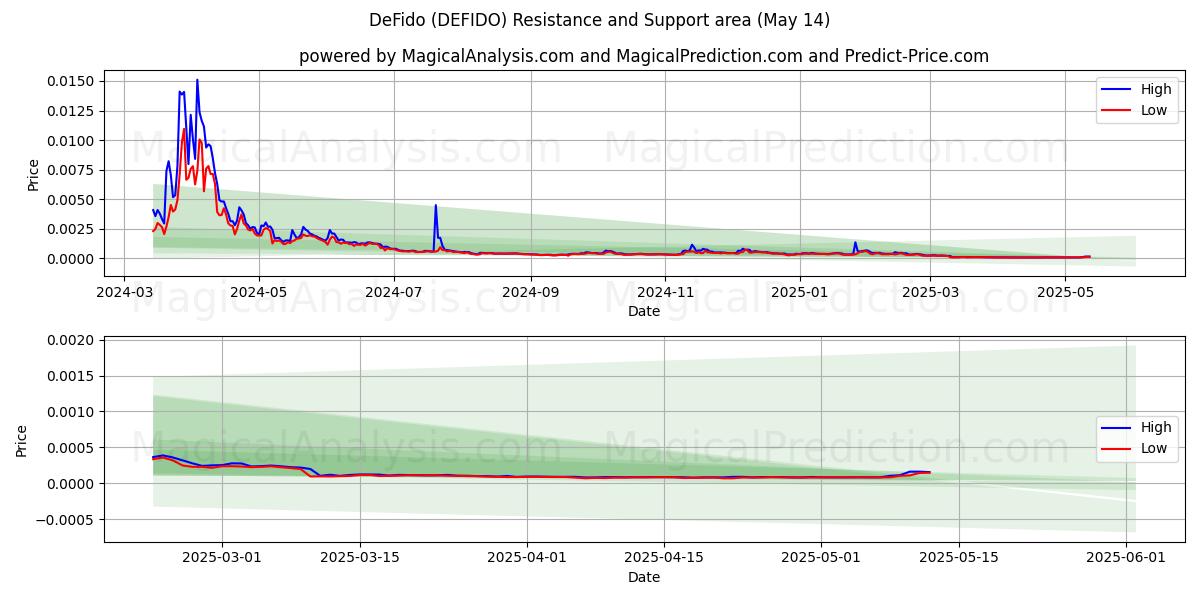This screenshot has height=600, width=1200.
Task: Click the highest blue peak near 0.0150
Action: 197,81
